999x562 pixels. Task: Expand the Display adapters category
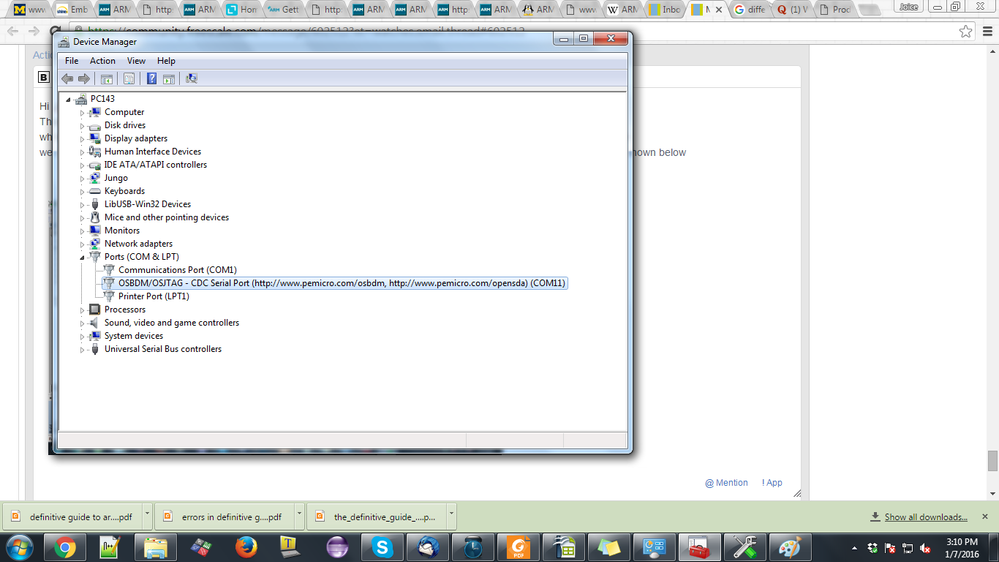tap(82, 139)
